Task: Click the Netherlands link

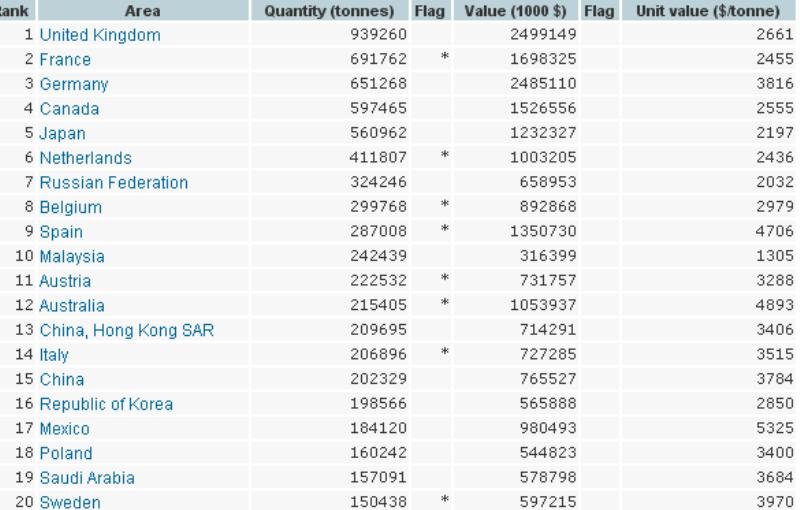Action: [86, 158]
